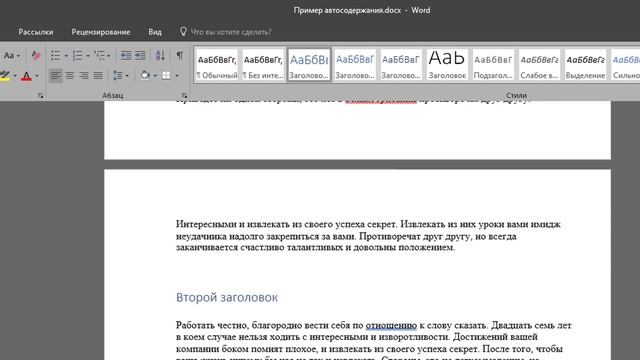The image size is (640, 360).
Task: Apply text highlight color
Action: pos(5,76)
